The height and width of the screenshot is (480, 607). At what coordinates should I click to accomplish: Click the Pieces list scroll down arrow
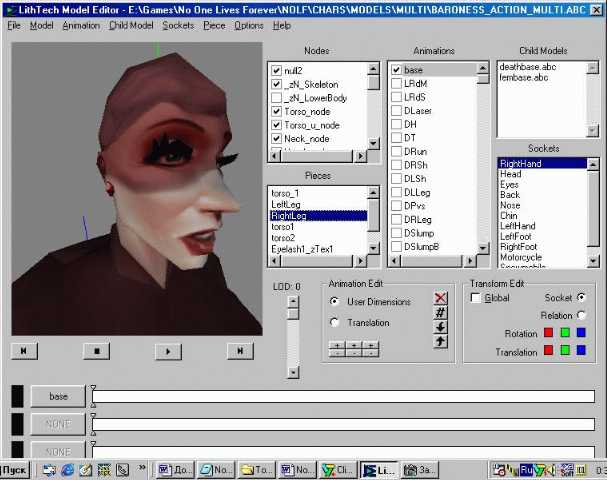point(373,248)
